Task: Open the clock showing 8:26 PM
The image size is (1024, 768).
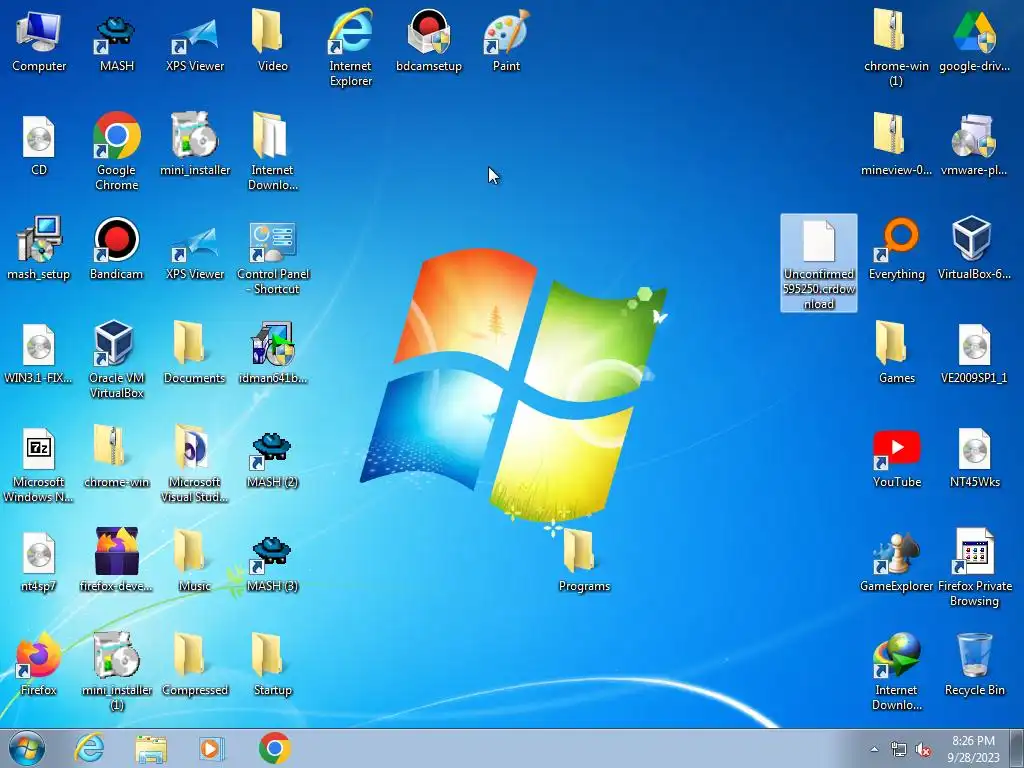Action: [973, 749]
